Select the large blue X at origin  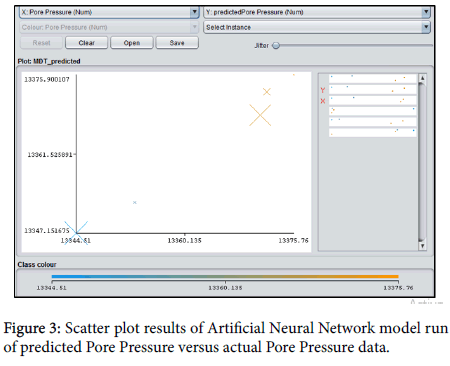76,233
